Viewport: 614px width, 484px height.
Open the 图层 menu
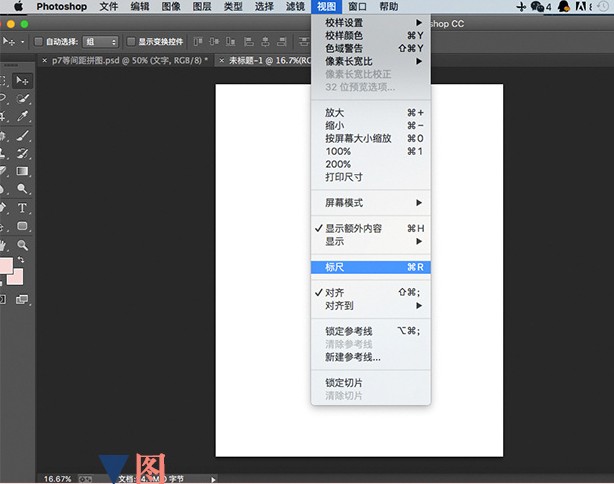(x=202, y=6)
